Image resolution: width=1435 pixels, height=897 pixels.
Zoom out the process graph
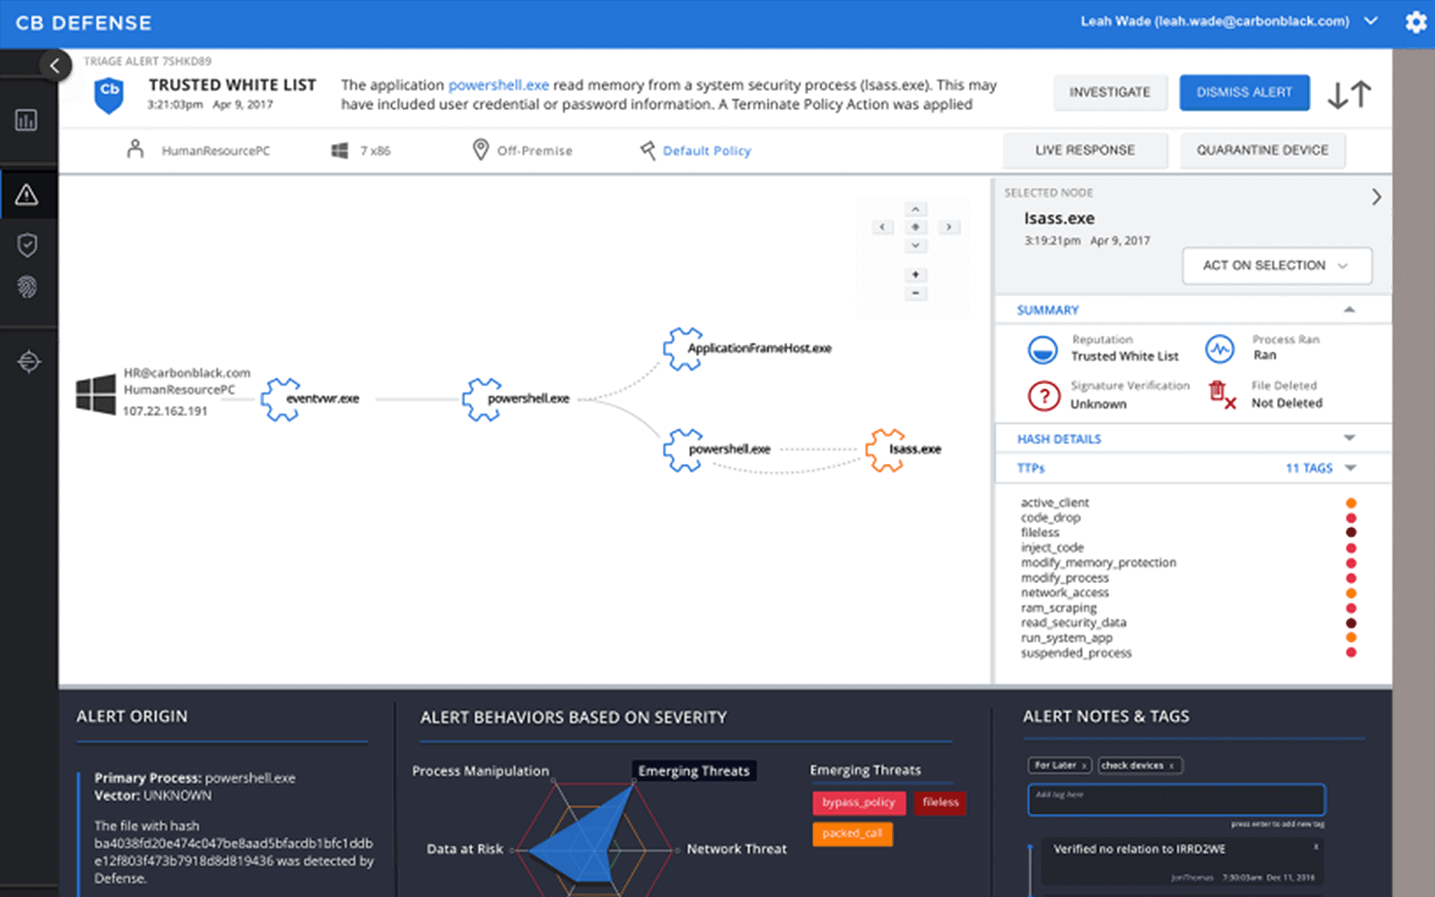point(915,293)
